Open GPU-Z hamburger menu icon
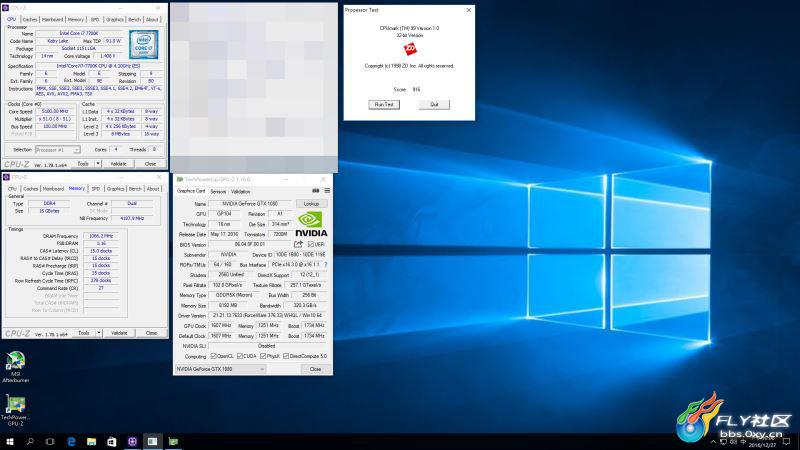The image size is (800, 450). [327, 191]
